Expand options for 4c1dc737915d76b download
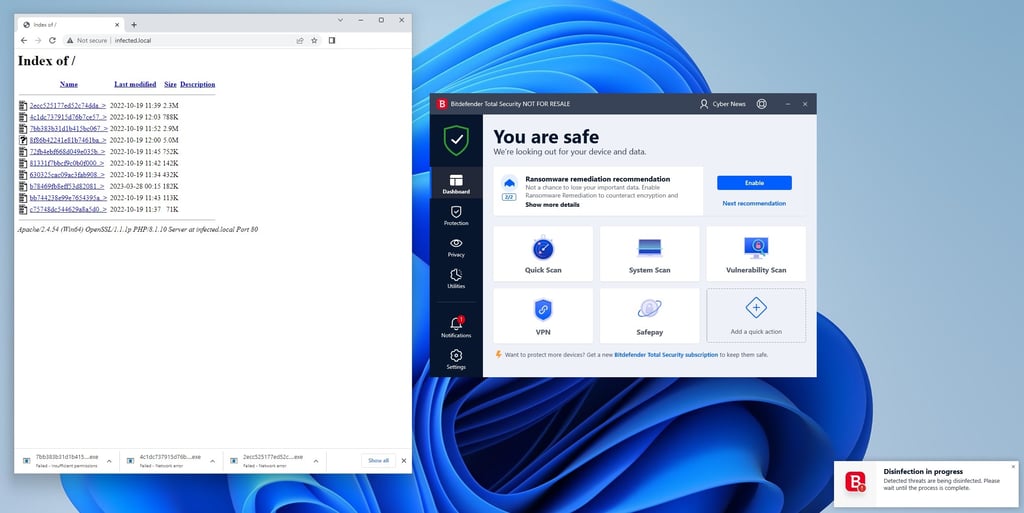Screen dimensions: 1024x513 pos(212,461)
